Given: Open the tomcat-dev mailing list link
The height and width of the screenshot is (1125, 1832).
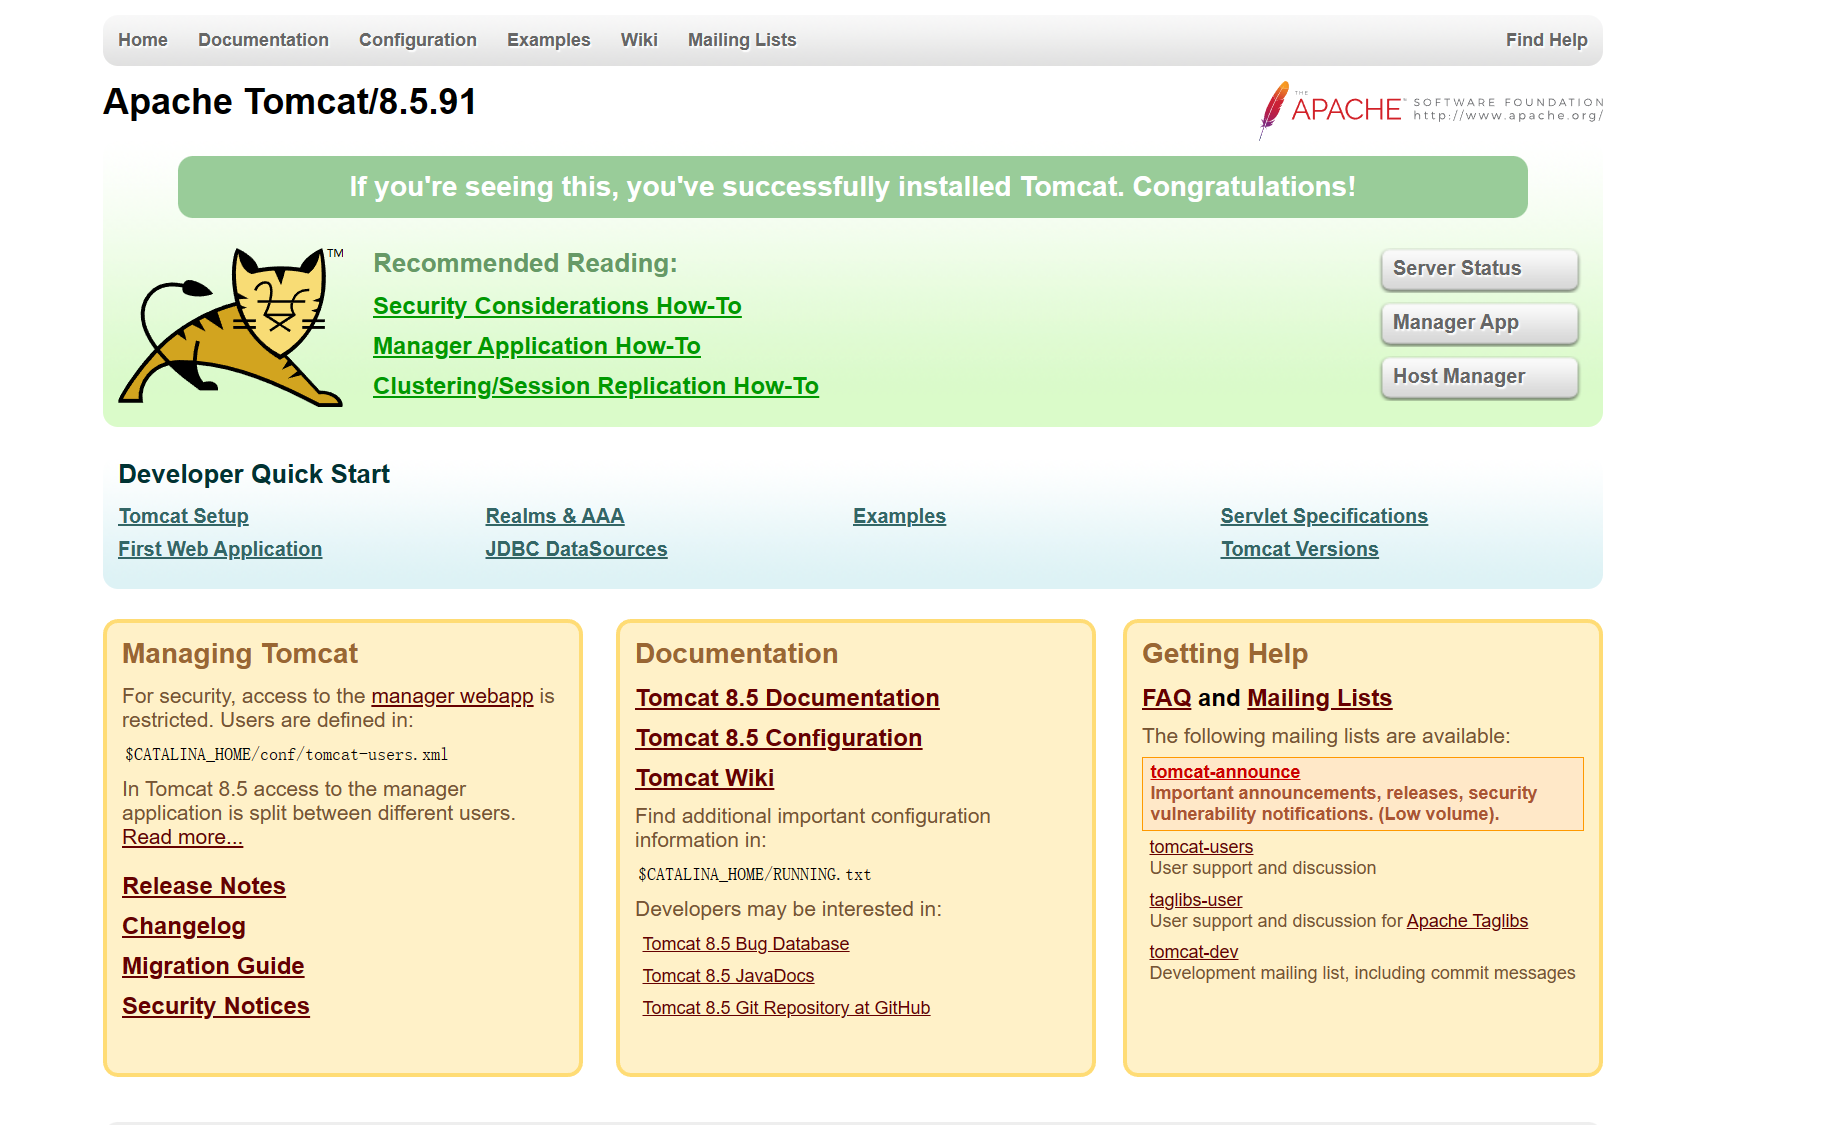Looking at the screenshot, I should click(x=1194, y=952).
